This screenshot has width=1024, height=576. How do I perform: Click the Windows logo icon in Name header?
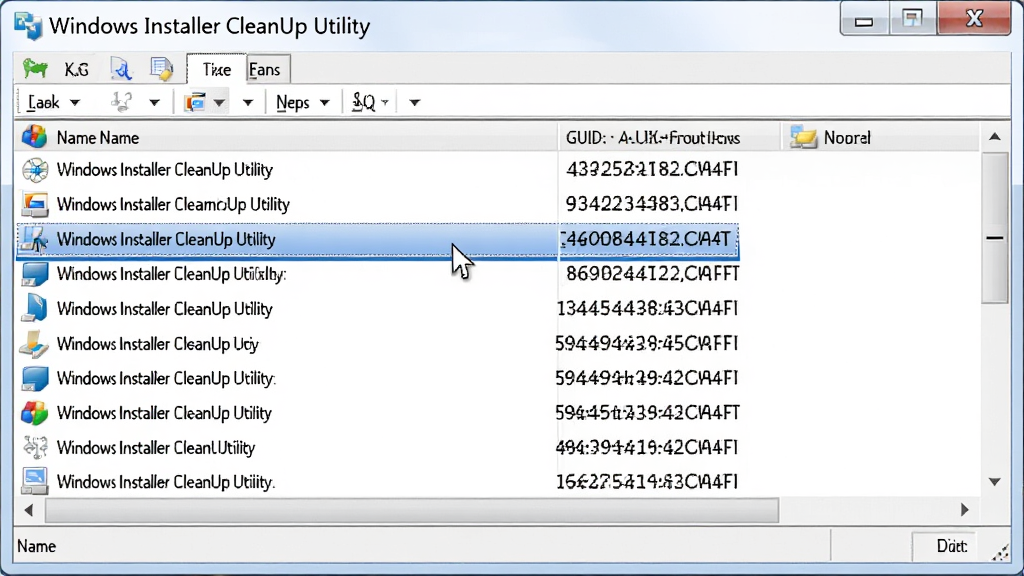tap(34, 137)
